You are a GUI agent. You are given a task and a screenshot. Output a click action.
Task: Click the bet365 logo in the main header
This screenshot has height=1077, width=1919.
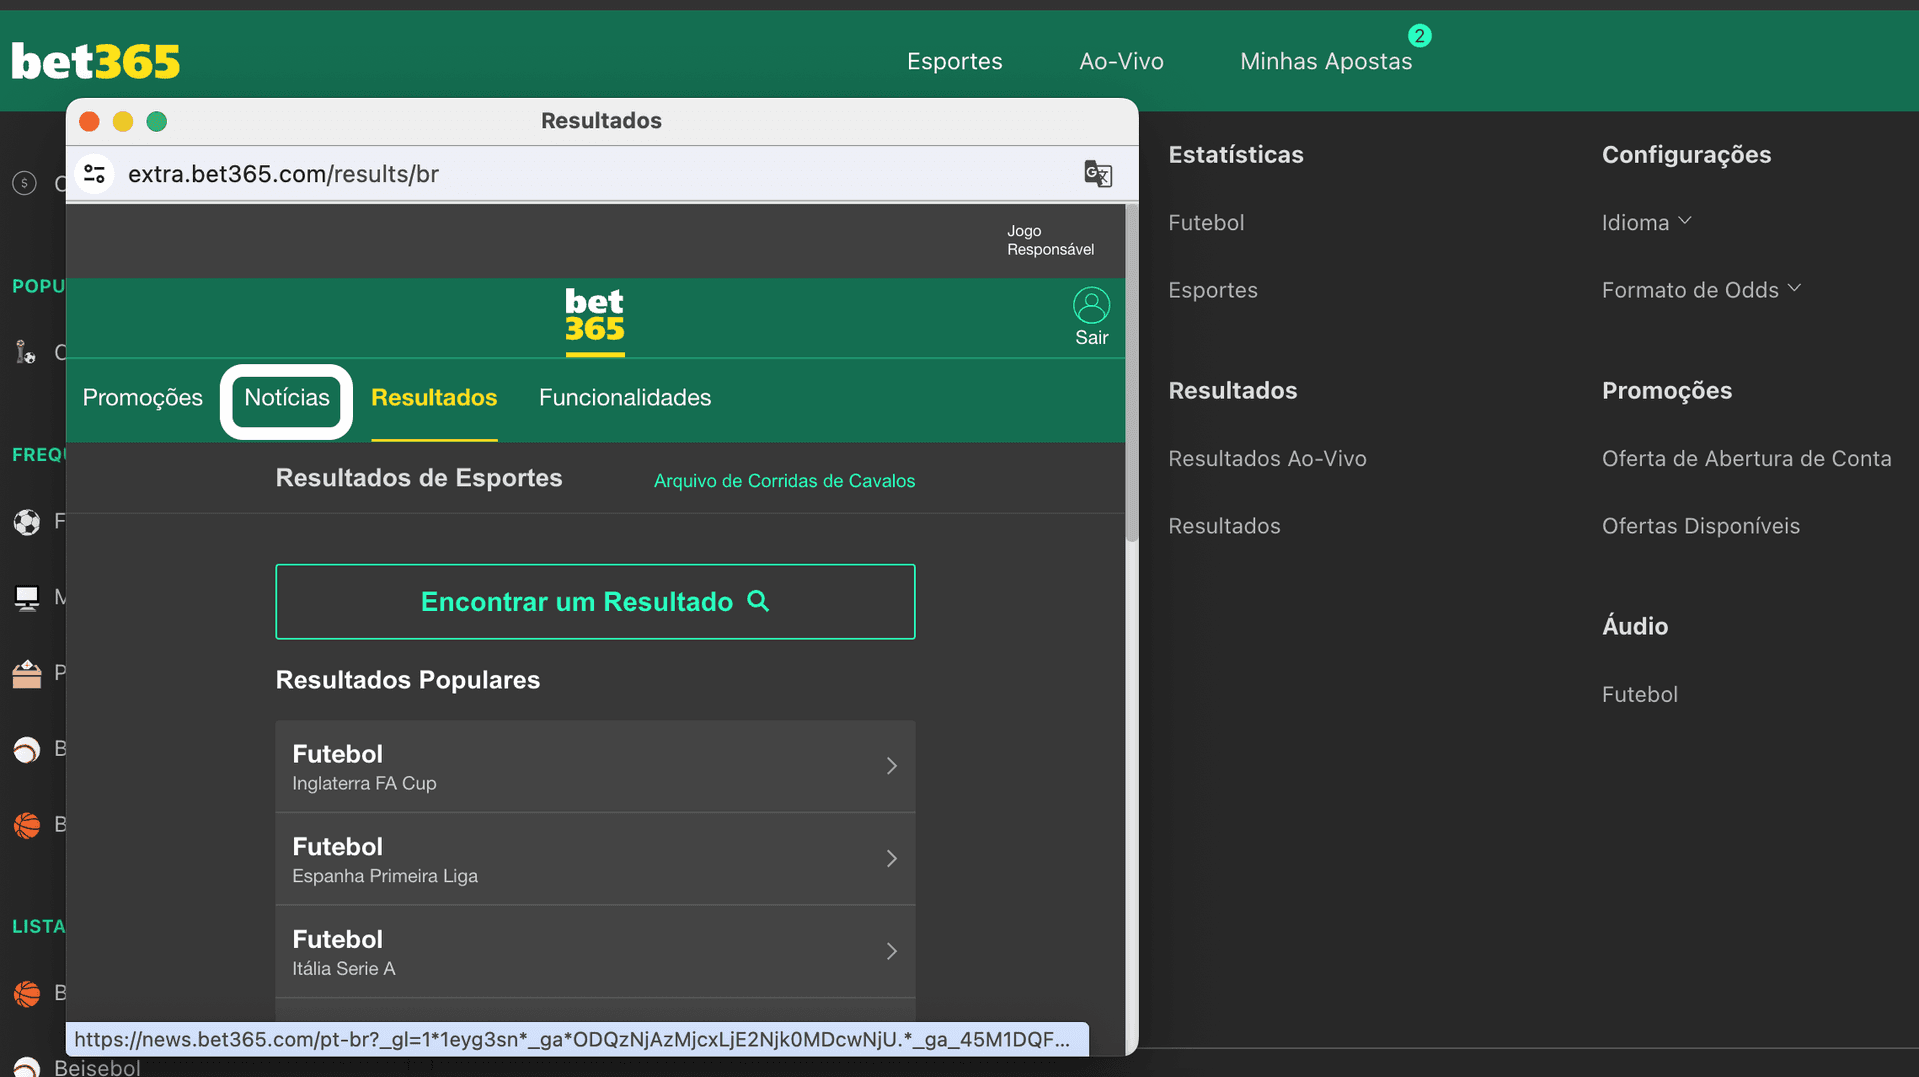pyautogui.click(x=96, y=61)
